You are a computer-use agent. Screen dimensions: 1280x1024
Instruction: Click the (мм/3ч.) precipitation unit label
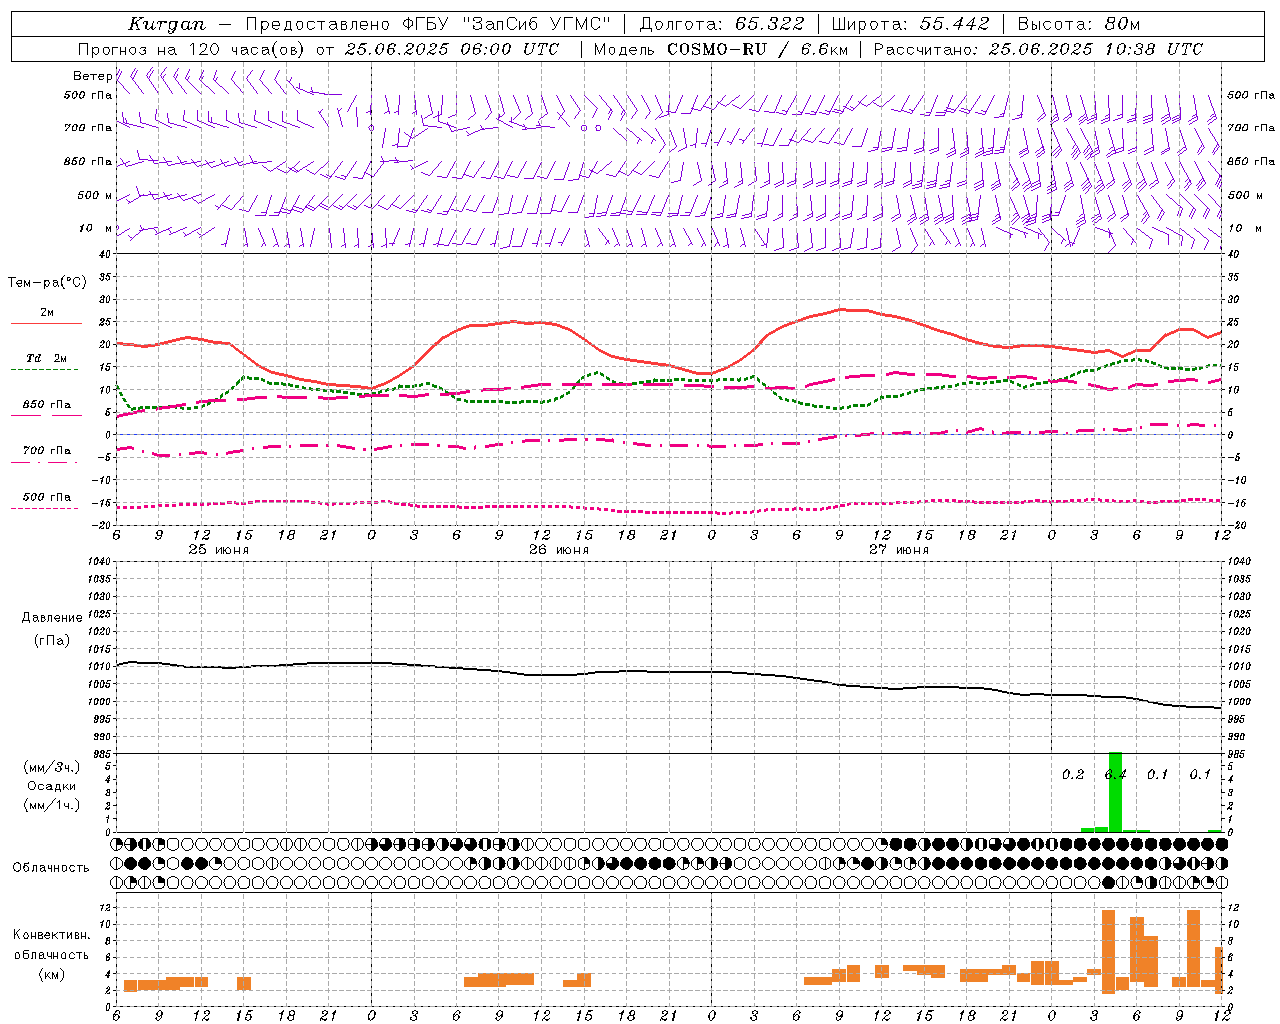(51, 767)
